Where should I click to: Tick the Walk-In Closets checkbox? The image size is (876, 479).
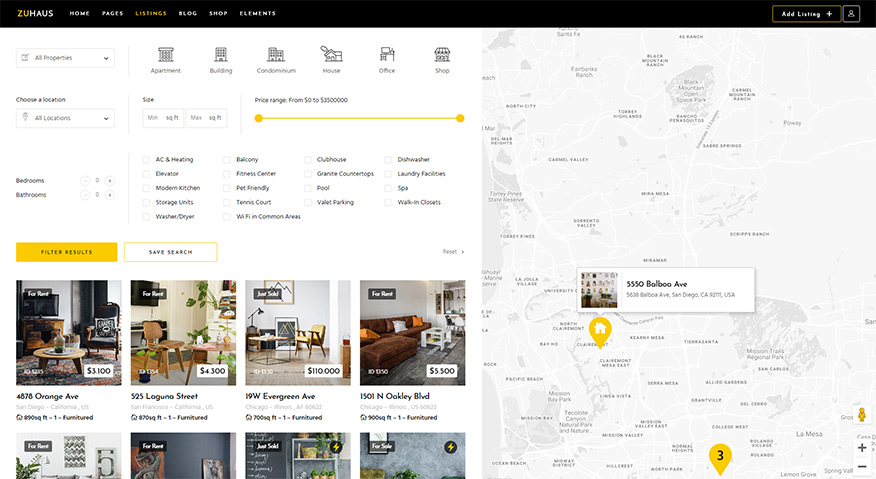click(x=389, y=202)
